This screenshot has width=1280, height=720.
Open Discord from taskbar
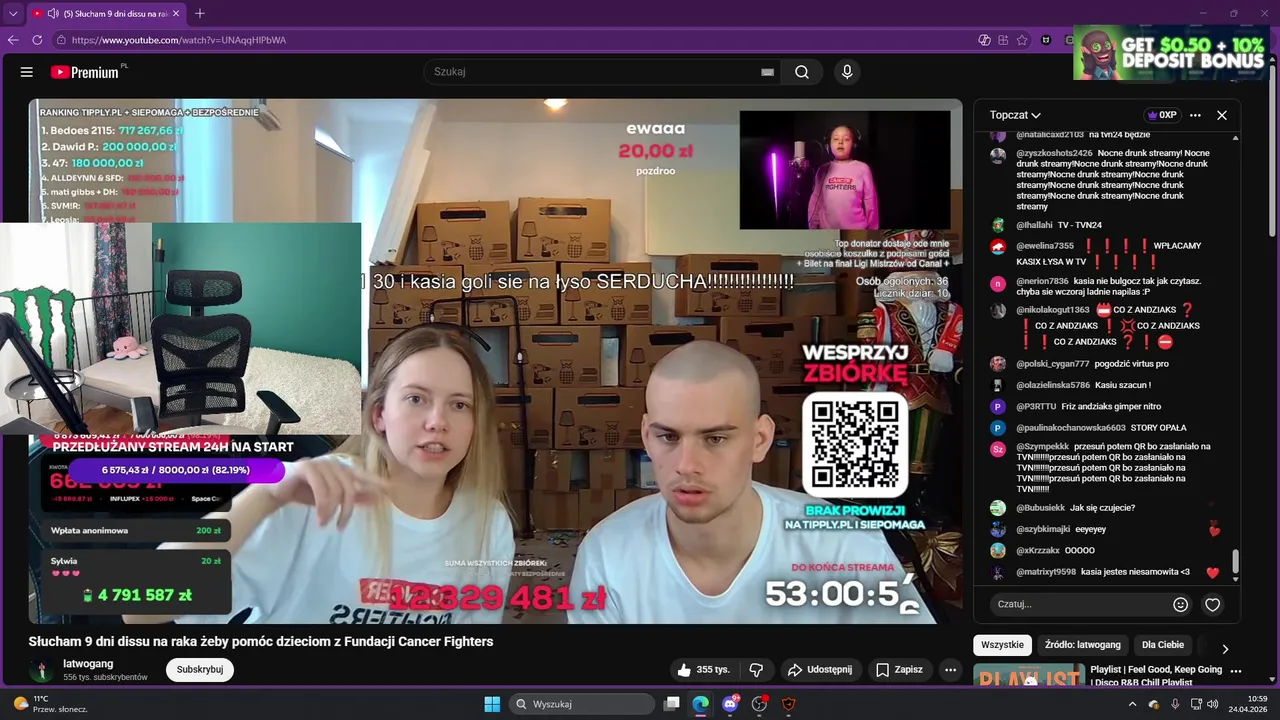coord(730,704)
